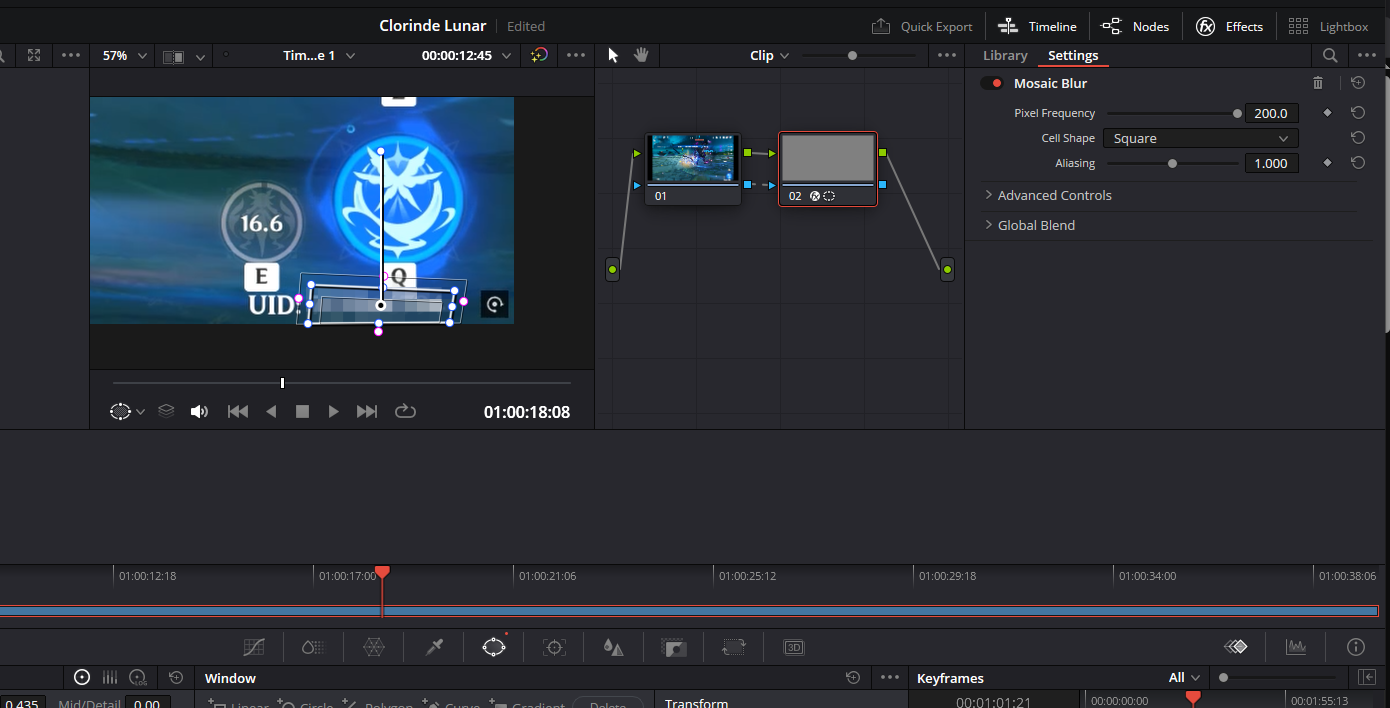This screenshot has width=1390, height=708.
Task: Reset the Mosaic Blur effect
Action: 1358,83
